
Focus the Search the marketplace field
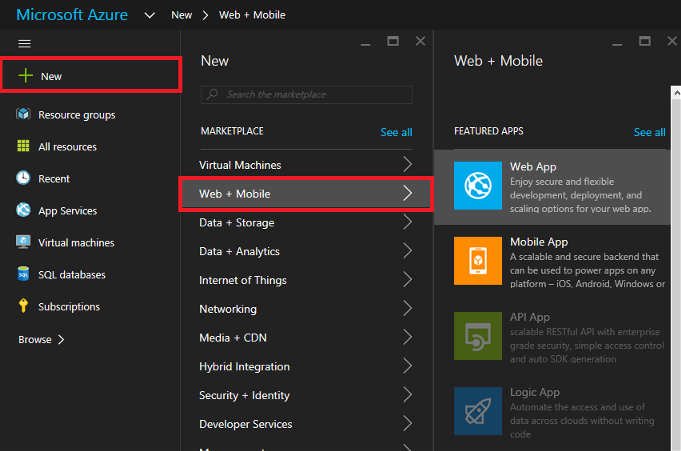click(307, 95)
